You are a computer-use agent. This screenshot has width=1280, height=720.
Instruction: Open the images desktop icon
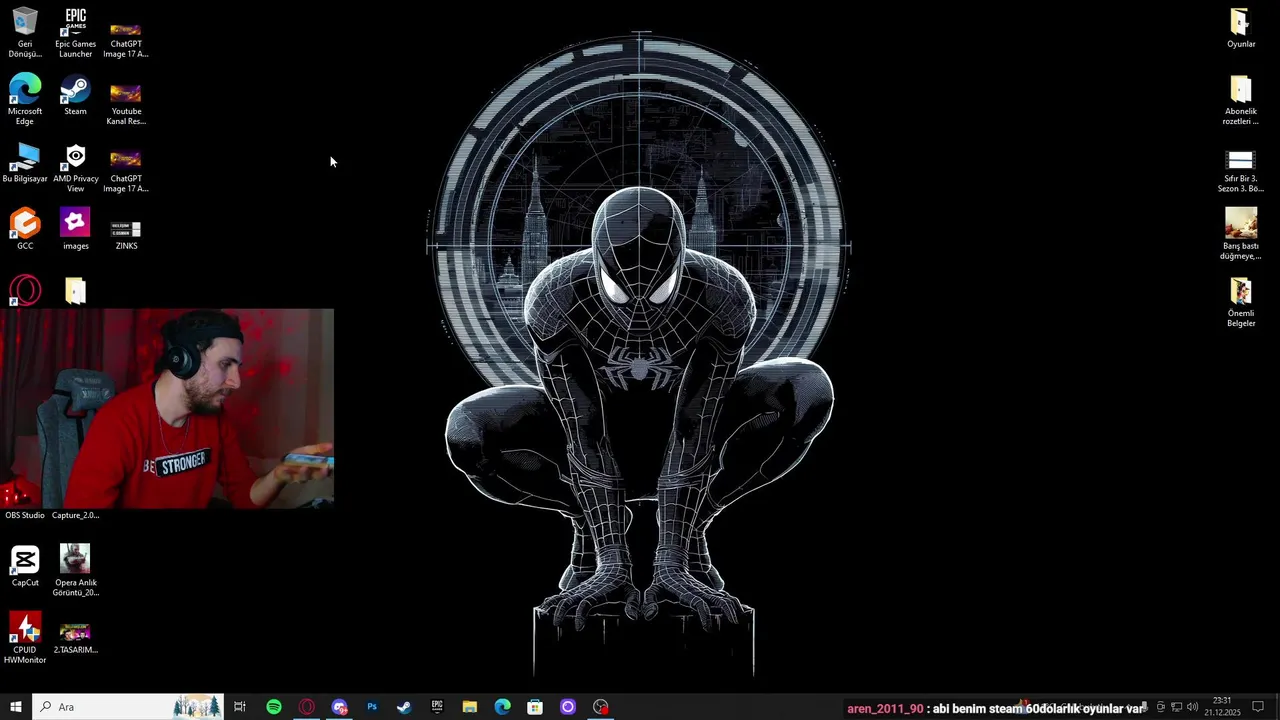[75, 229]
